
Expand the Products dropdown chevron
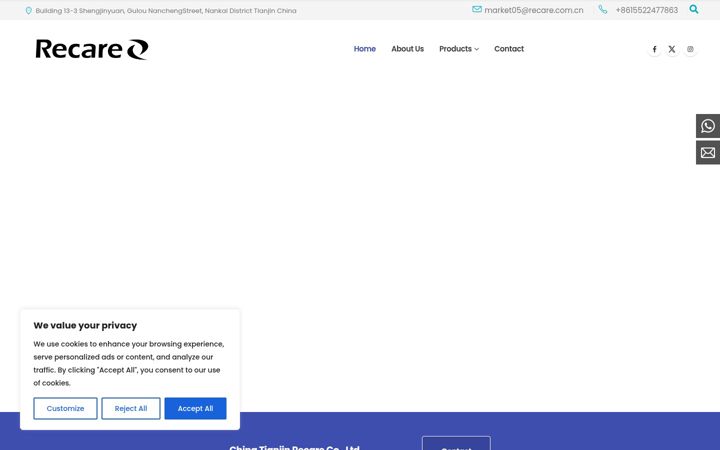(x=477, y=49)
